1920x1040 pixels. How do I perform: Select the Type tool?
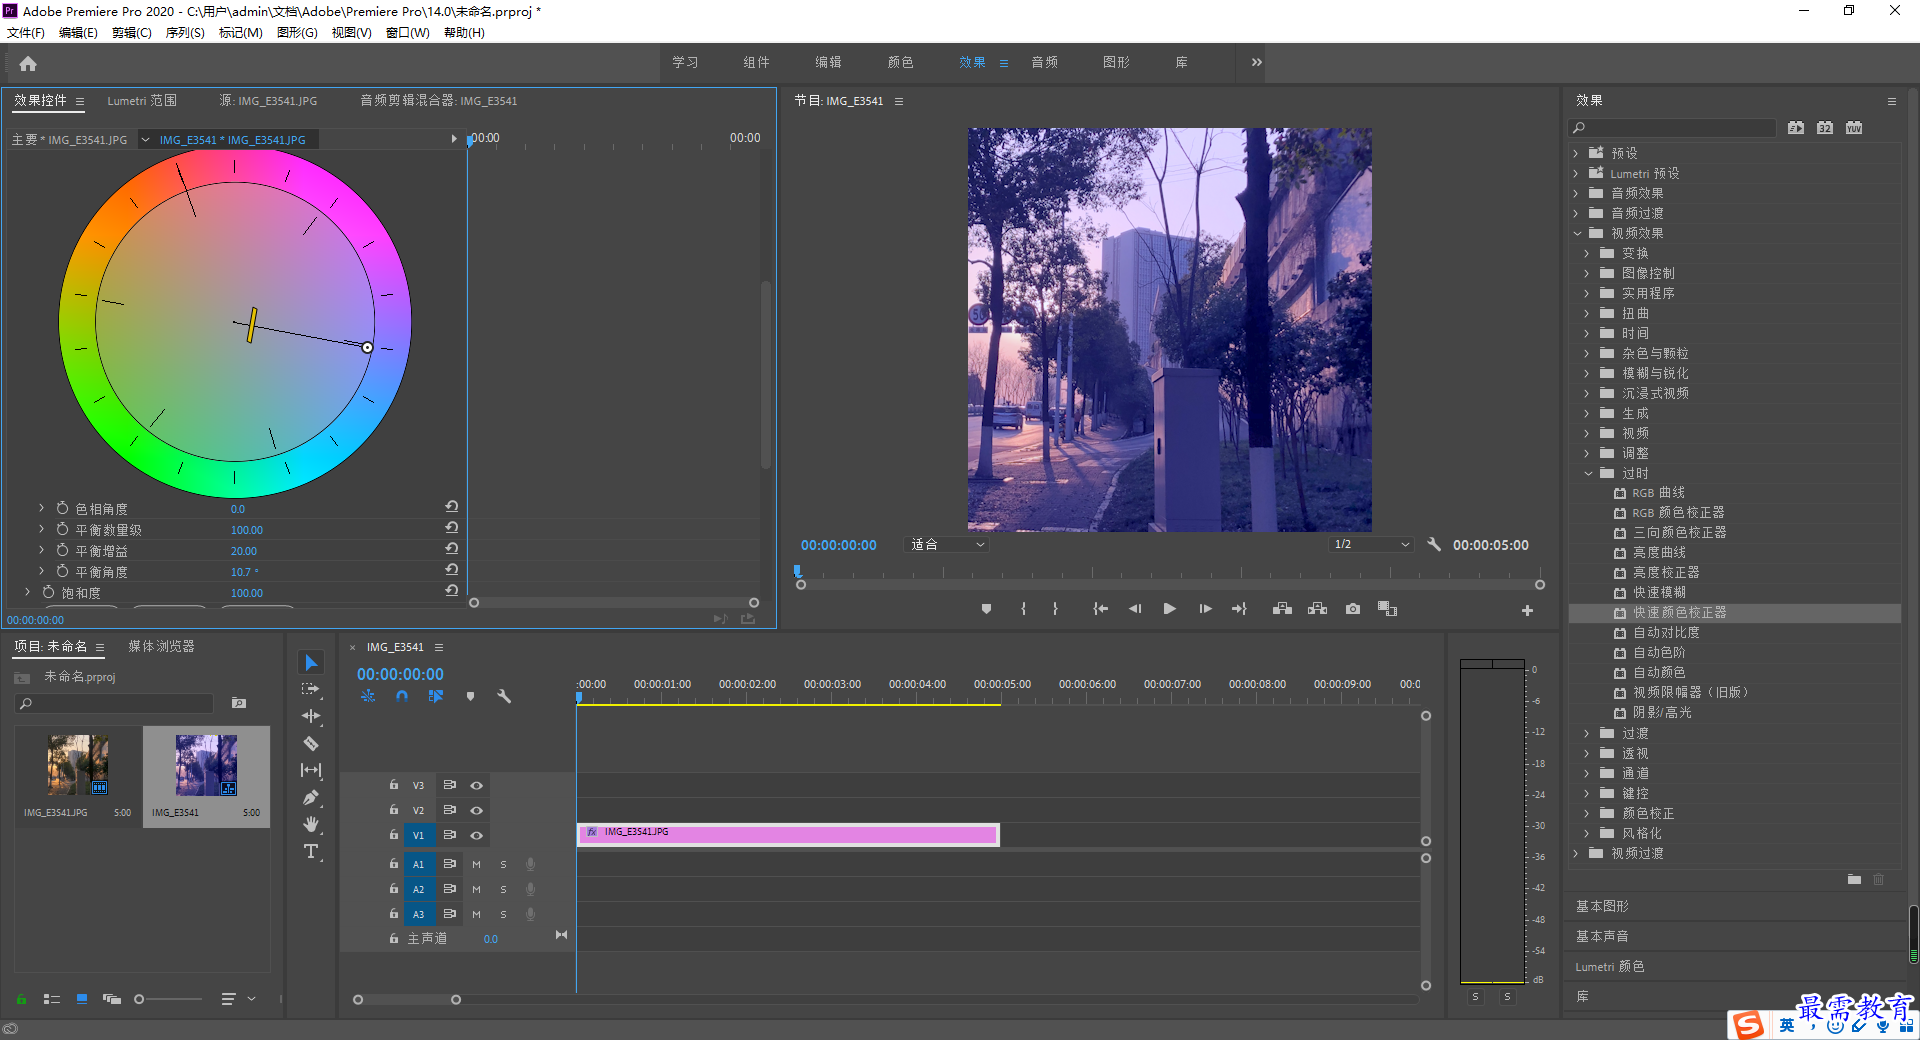[311, 852]
